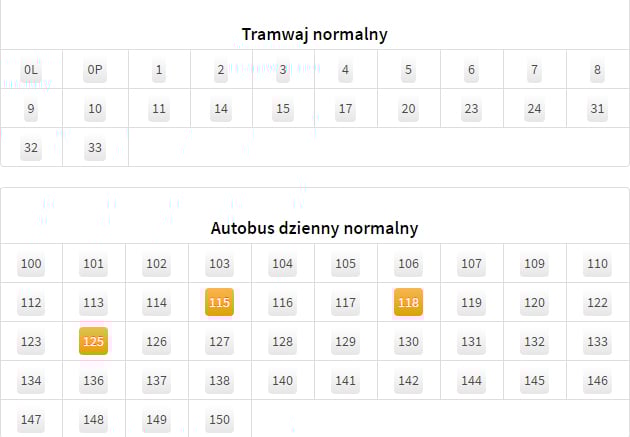The width and height of the screenshot is (630, 437).
Task: Open bus line 128 schedule
Action: pos(282,342)
